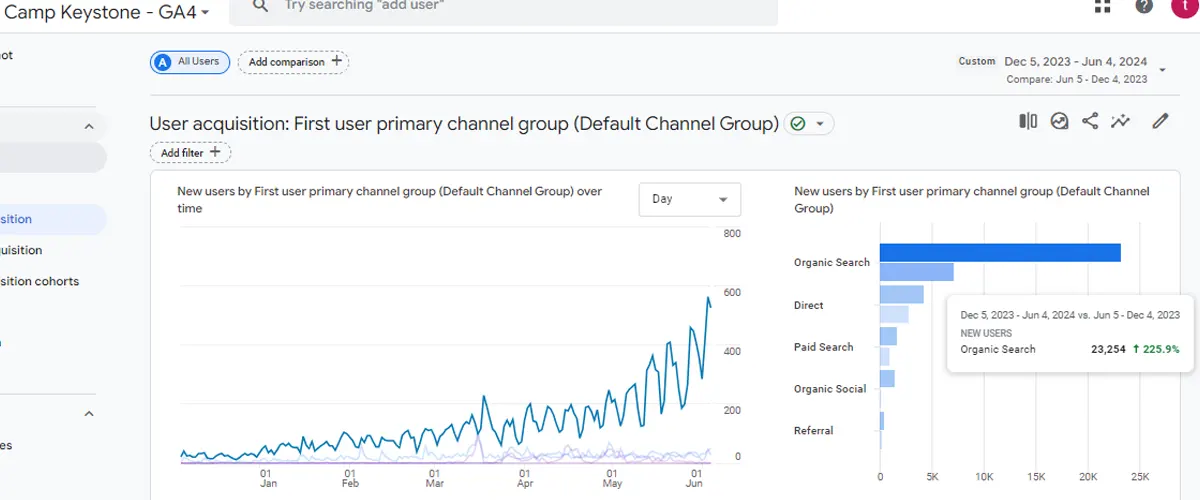
Task: Click the Direct channel bar
Action: 902,295
